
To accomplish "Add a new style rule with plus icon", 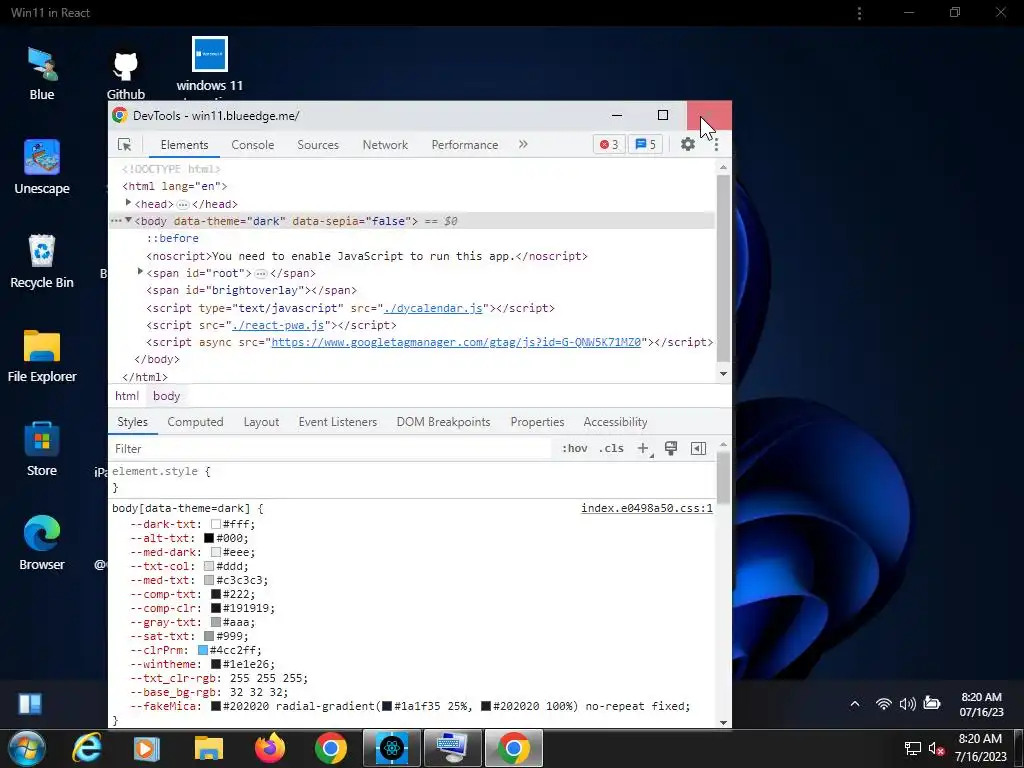I will coord(643,449).
